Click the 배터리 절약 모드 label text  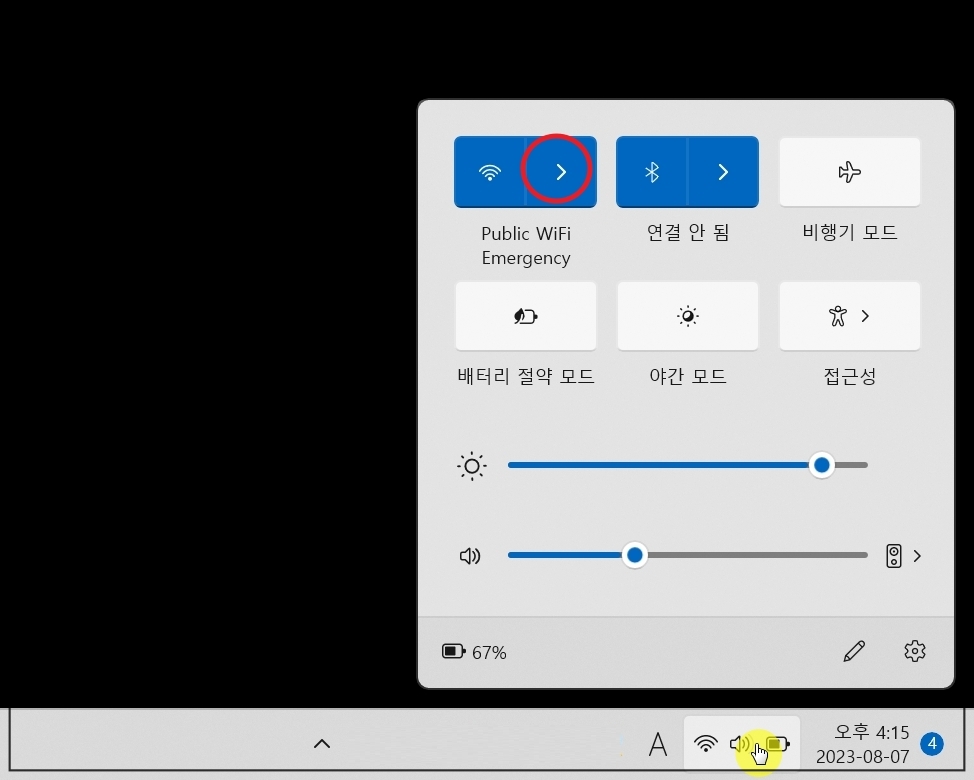526,376
